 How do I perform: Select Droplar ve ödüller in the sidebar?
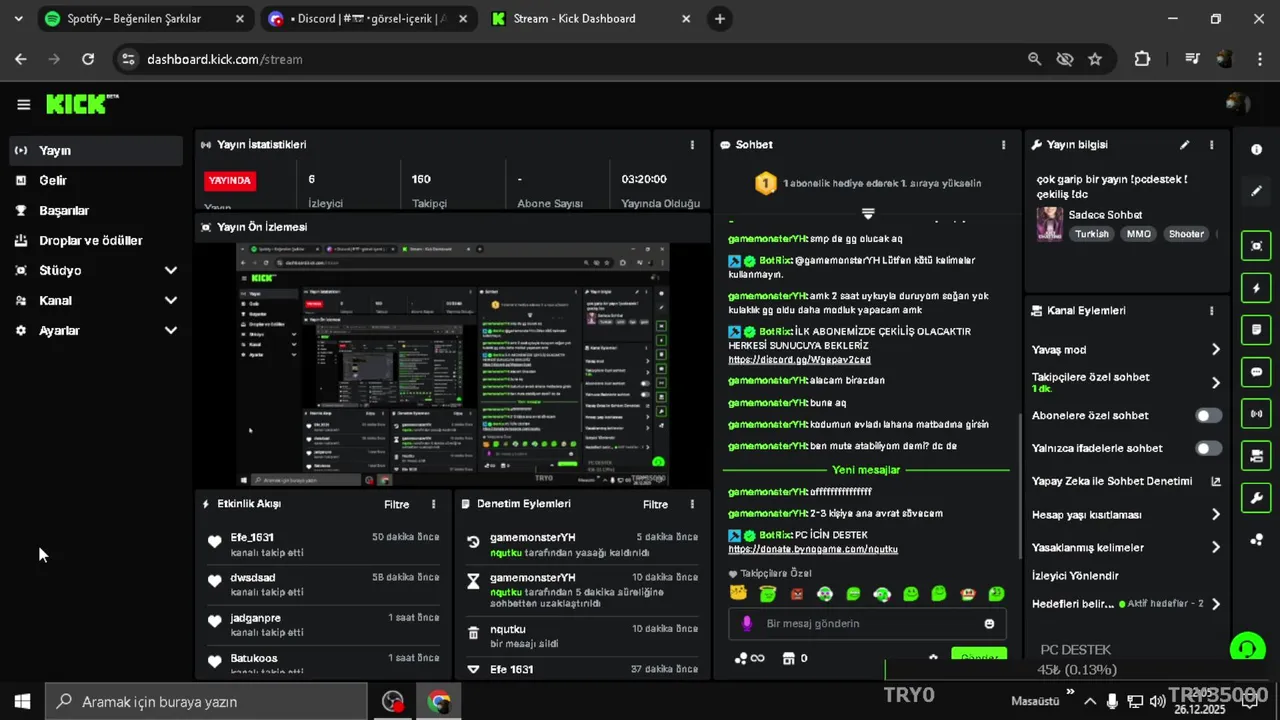[96, 240]
